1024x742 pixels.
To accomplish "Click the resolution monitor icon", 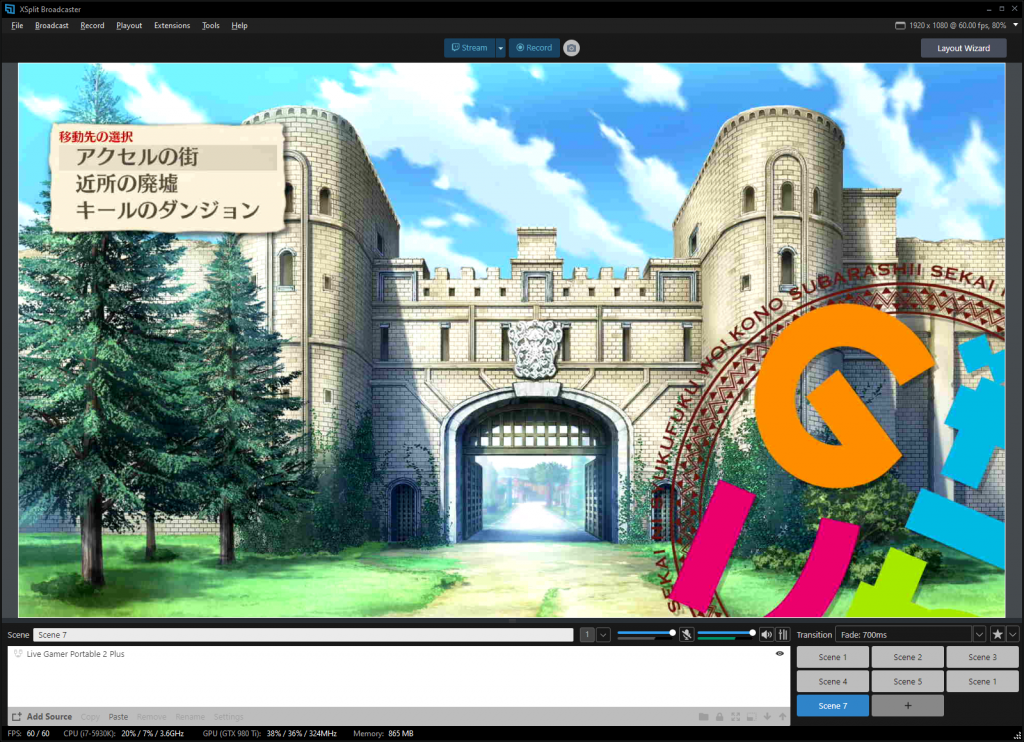I will pyautogui.click(x=900, y=25).
